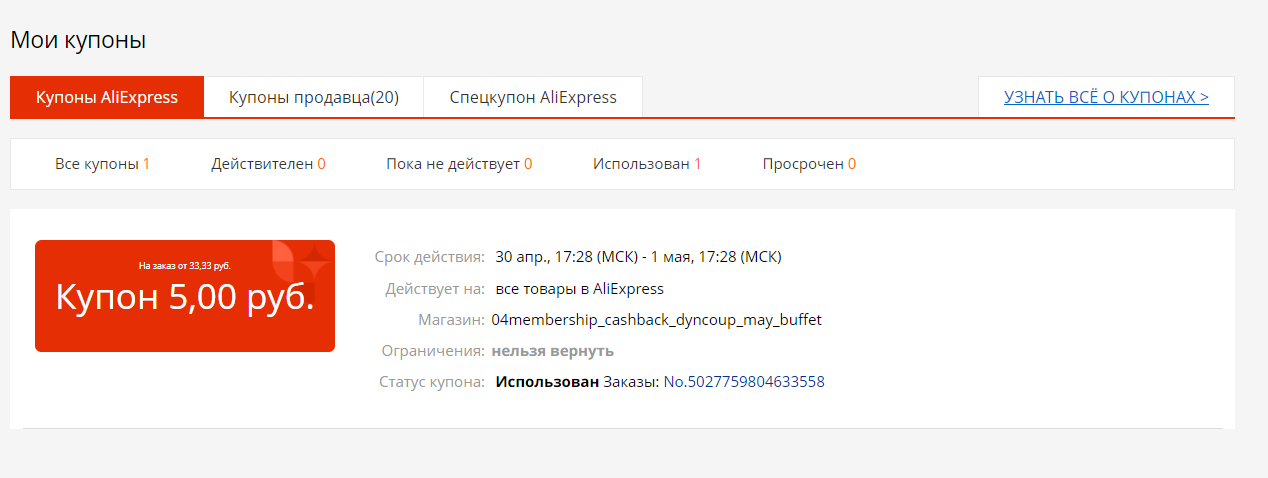Viewport: 1268px width, 478px height.
Task: Click the Мои купоны heading
Action: coord(78,41)
